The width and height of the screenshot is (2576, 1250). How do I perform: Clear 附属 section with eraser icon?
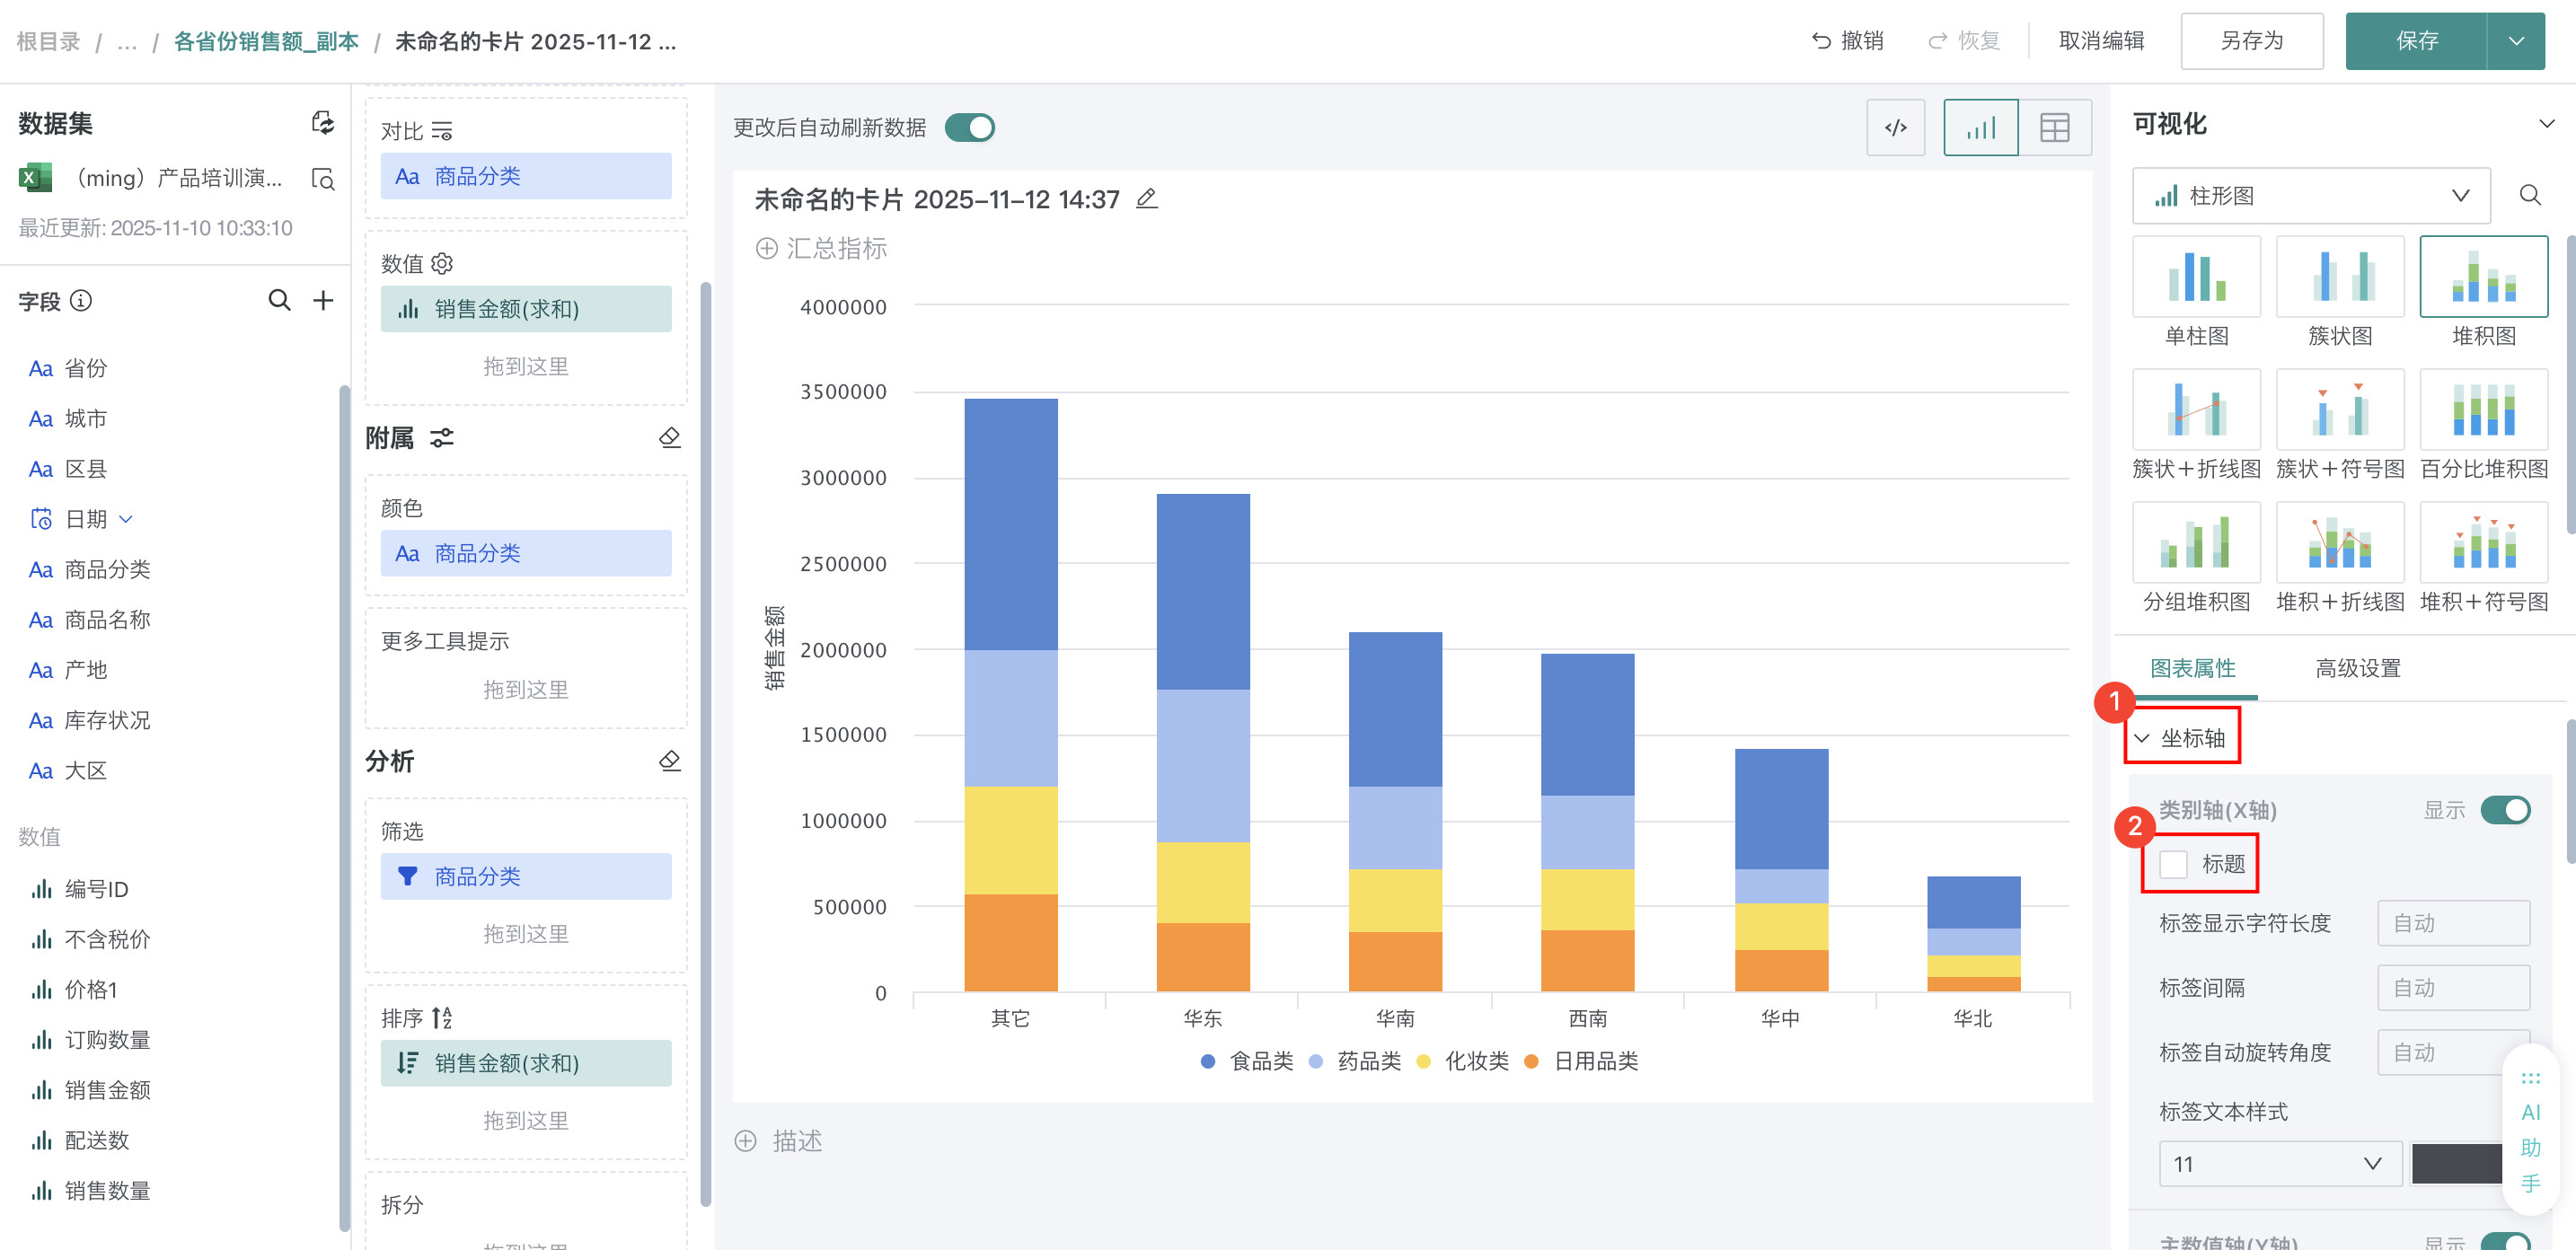(x=669, y=438)
